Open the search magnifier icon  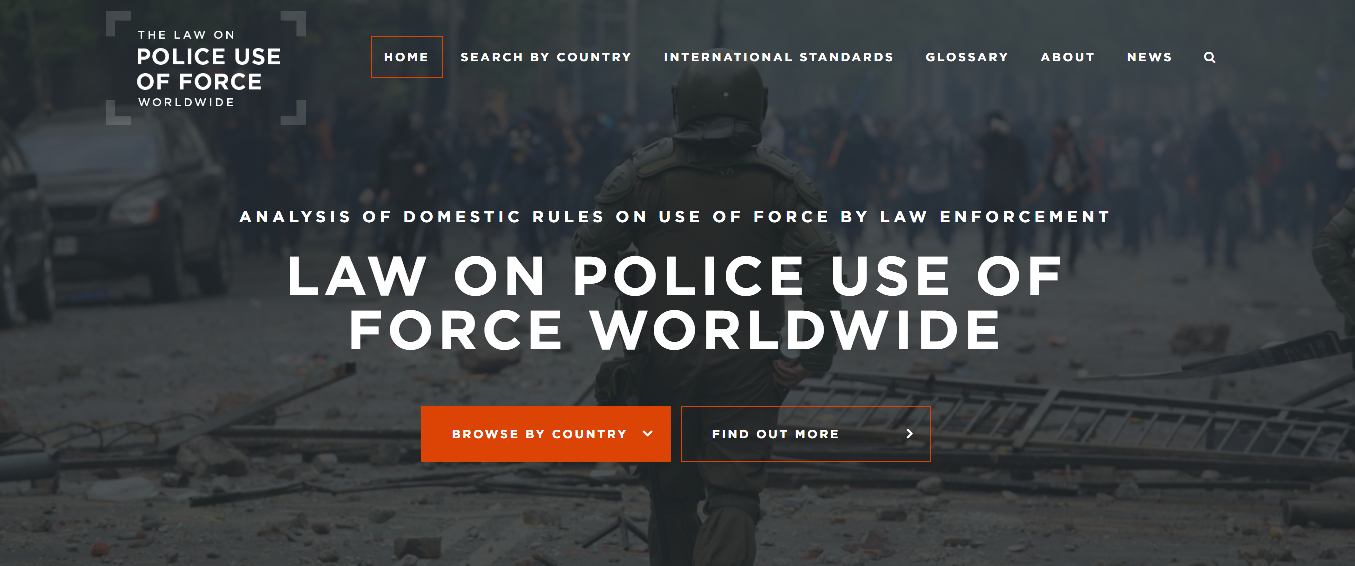(1209, 57)
